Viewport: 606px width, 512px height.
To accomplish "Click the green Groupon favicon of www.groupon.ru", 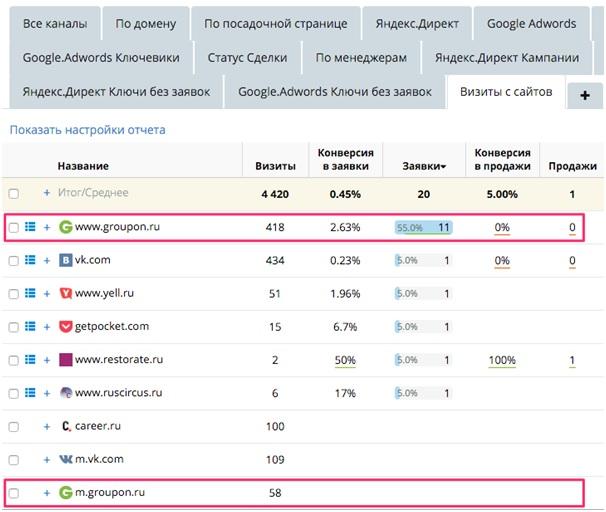I will 66,227.
